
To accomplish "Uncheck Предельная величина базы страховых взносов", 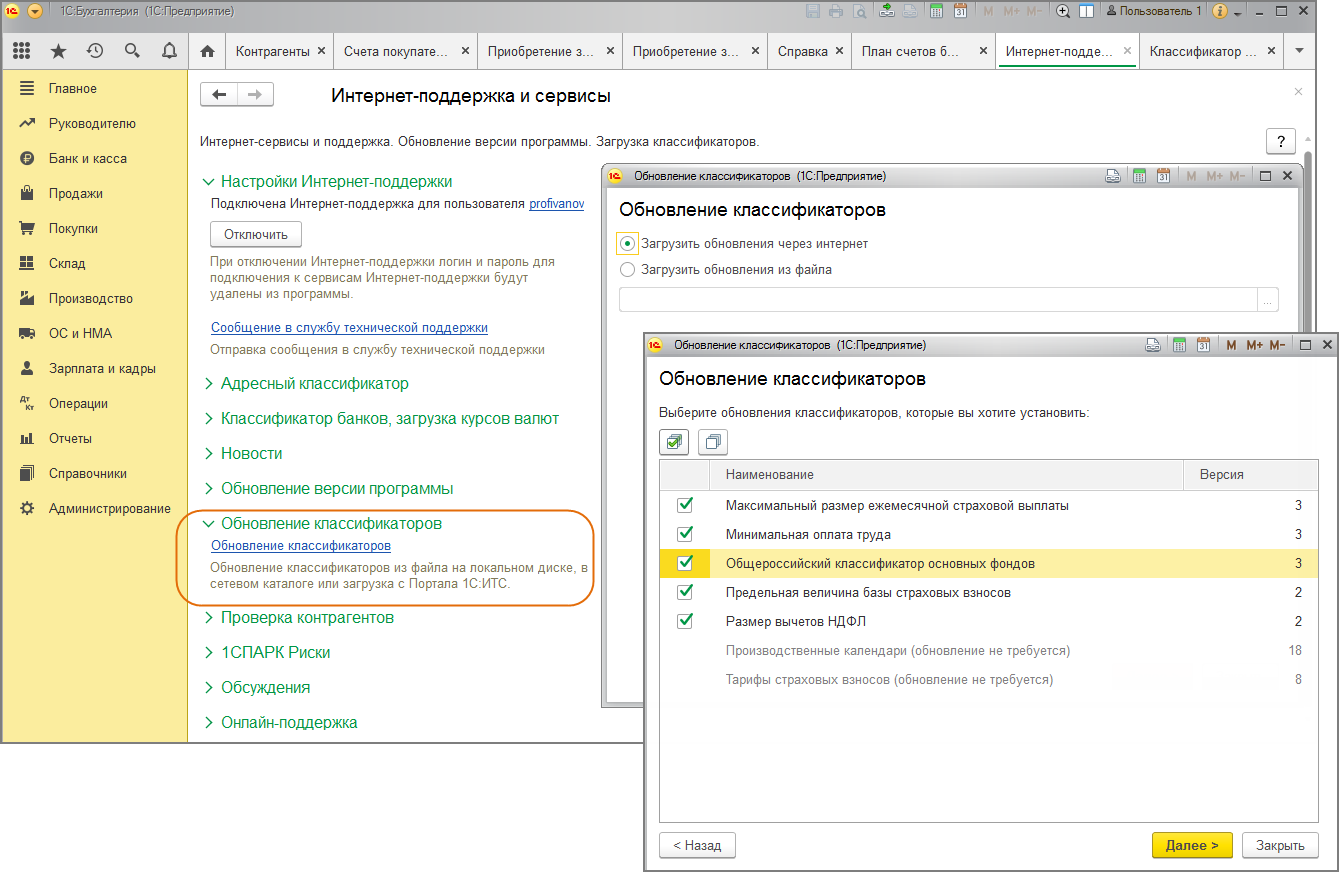I will 685,592.
